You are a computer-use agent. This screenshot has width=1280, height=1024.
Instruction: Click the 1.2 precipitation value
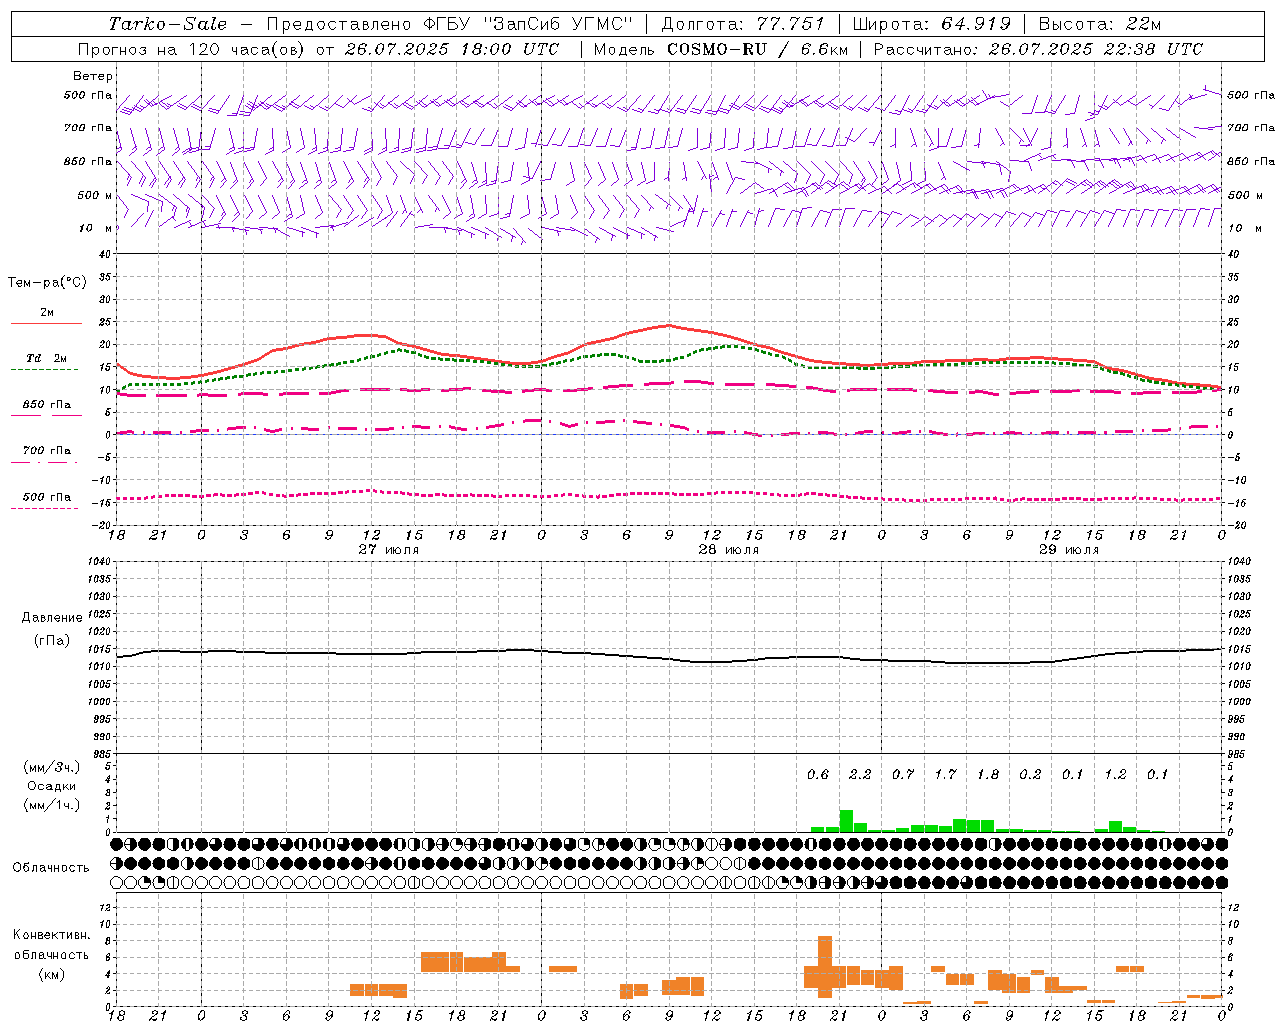point(1115,774)
